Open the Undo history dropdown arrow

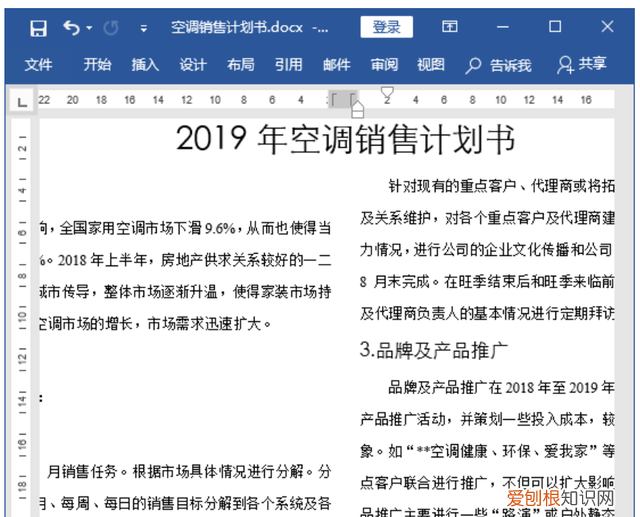click(89, 28)
